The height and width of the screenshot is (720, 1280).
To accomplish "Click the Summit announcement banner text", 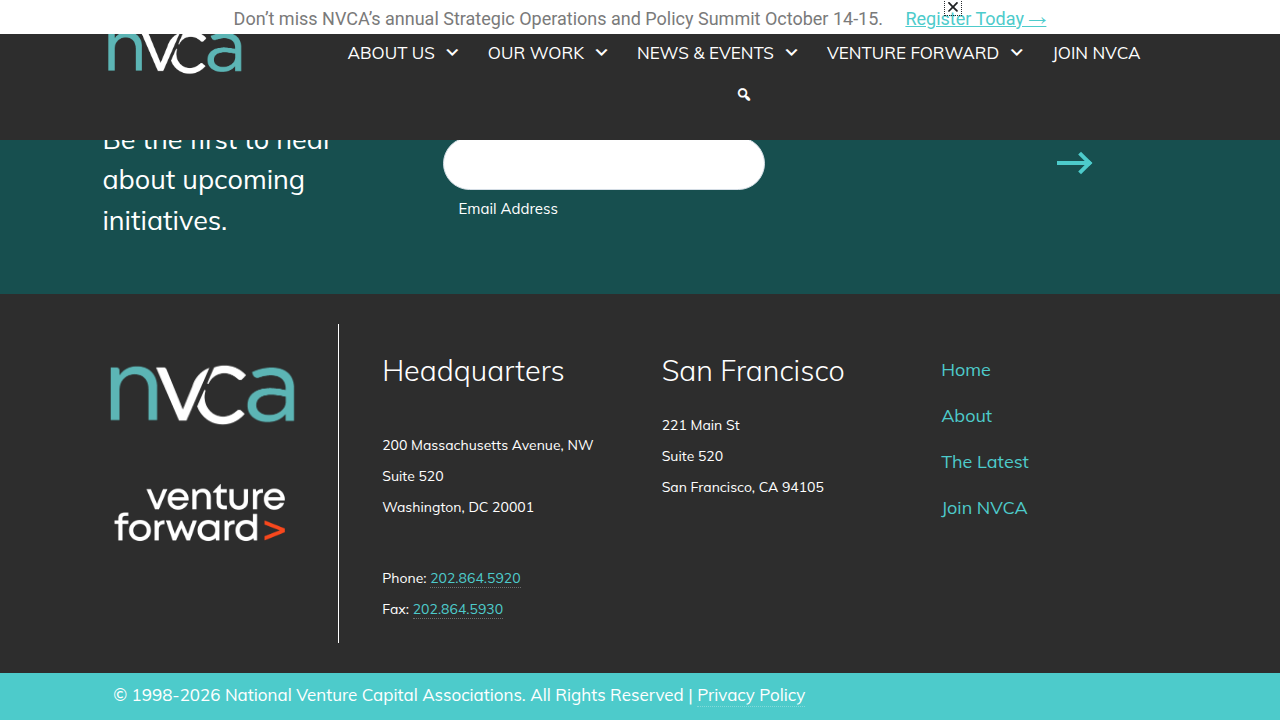I will coord(558,19).
